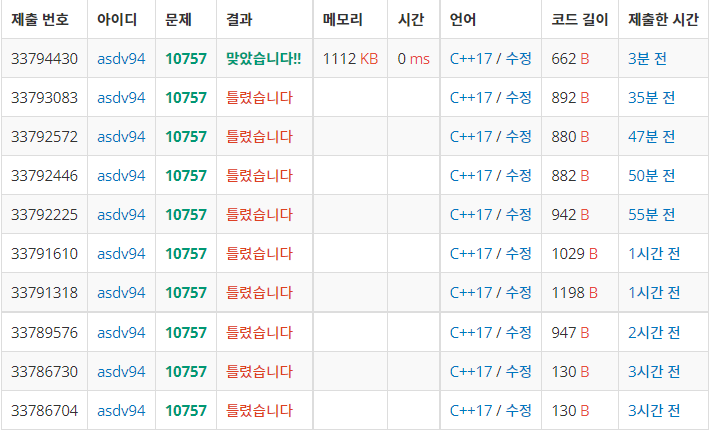Select the 1029 B code length

click(x=575, y=253)
